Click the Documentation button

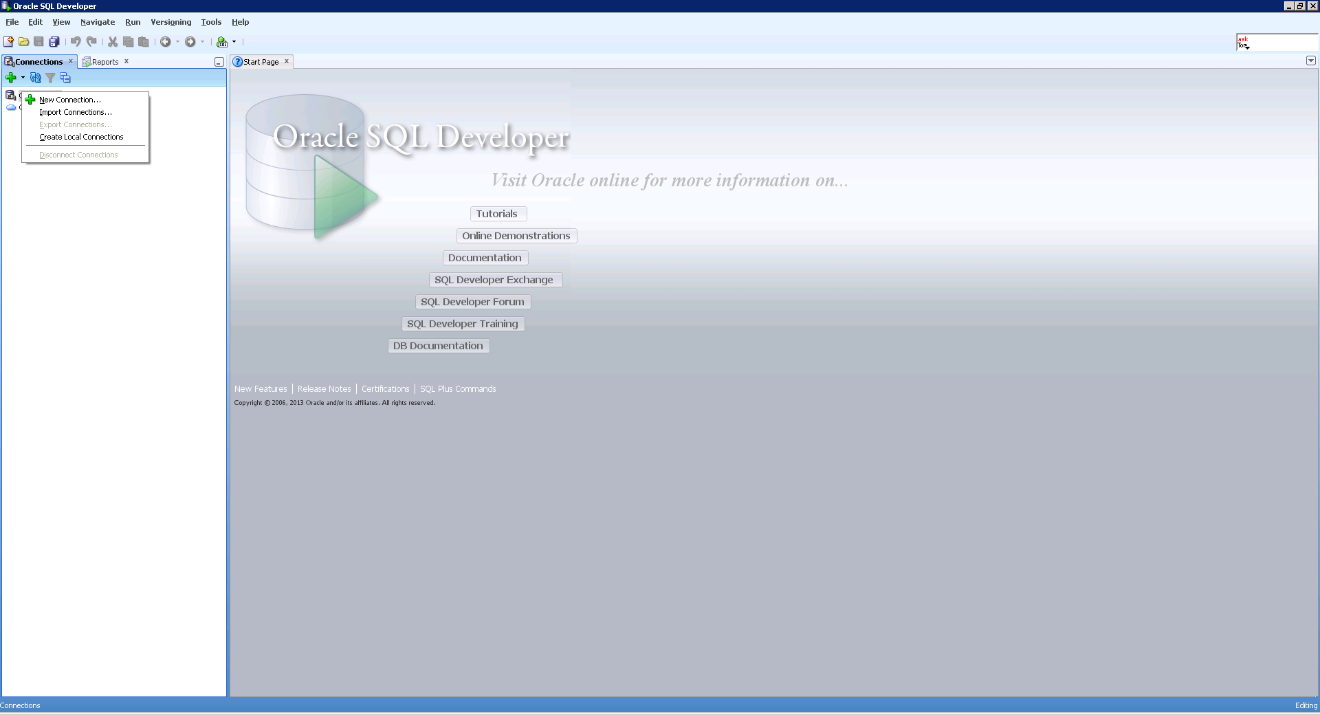[x=485, y=258]
